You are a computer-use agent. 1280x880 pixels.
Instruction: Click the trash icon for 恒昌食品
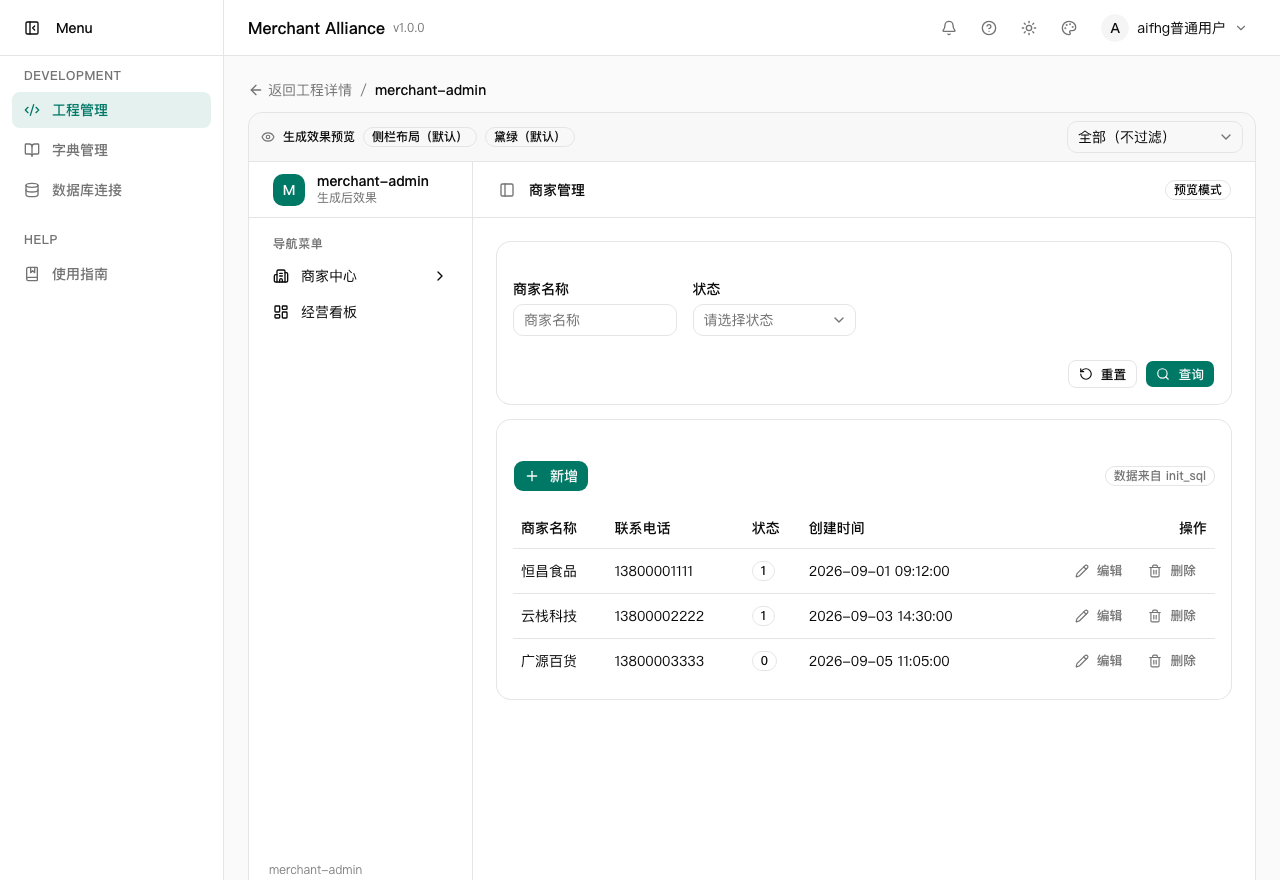[1155, 571]
